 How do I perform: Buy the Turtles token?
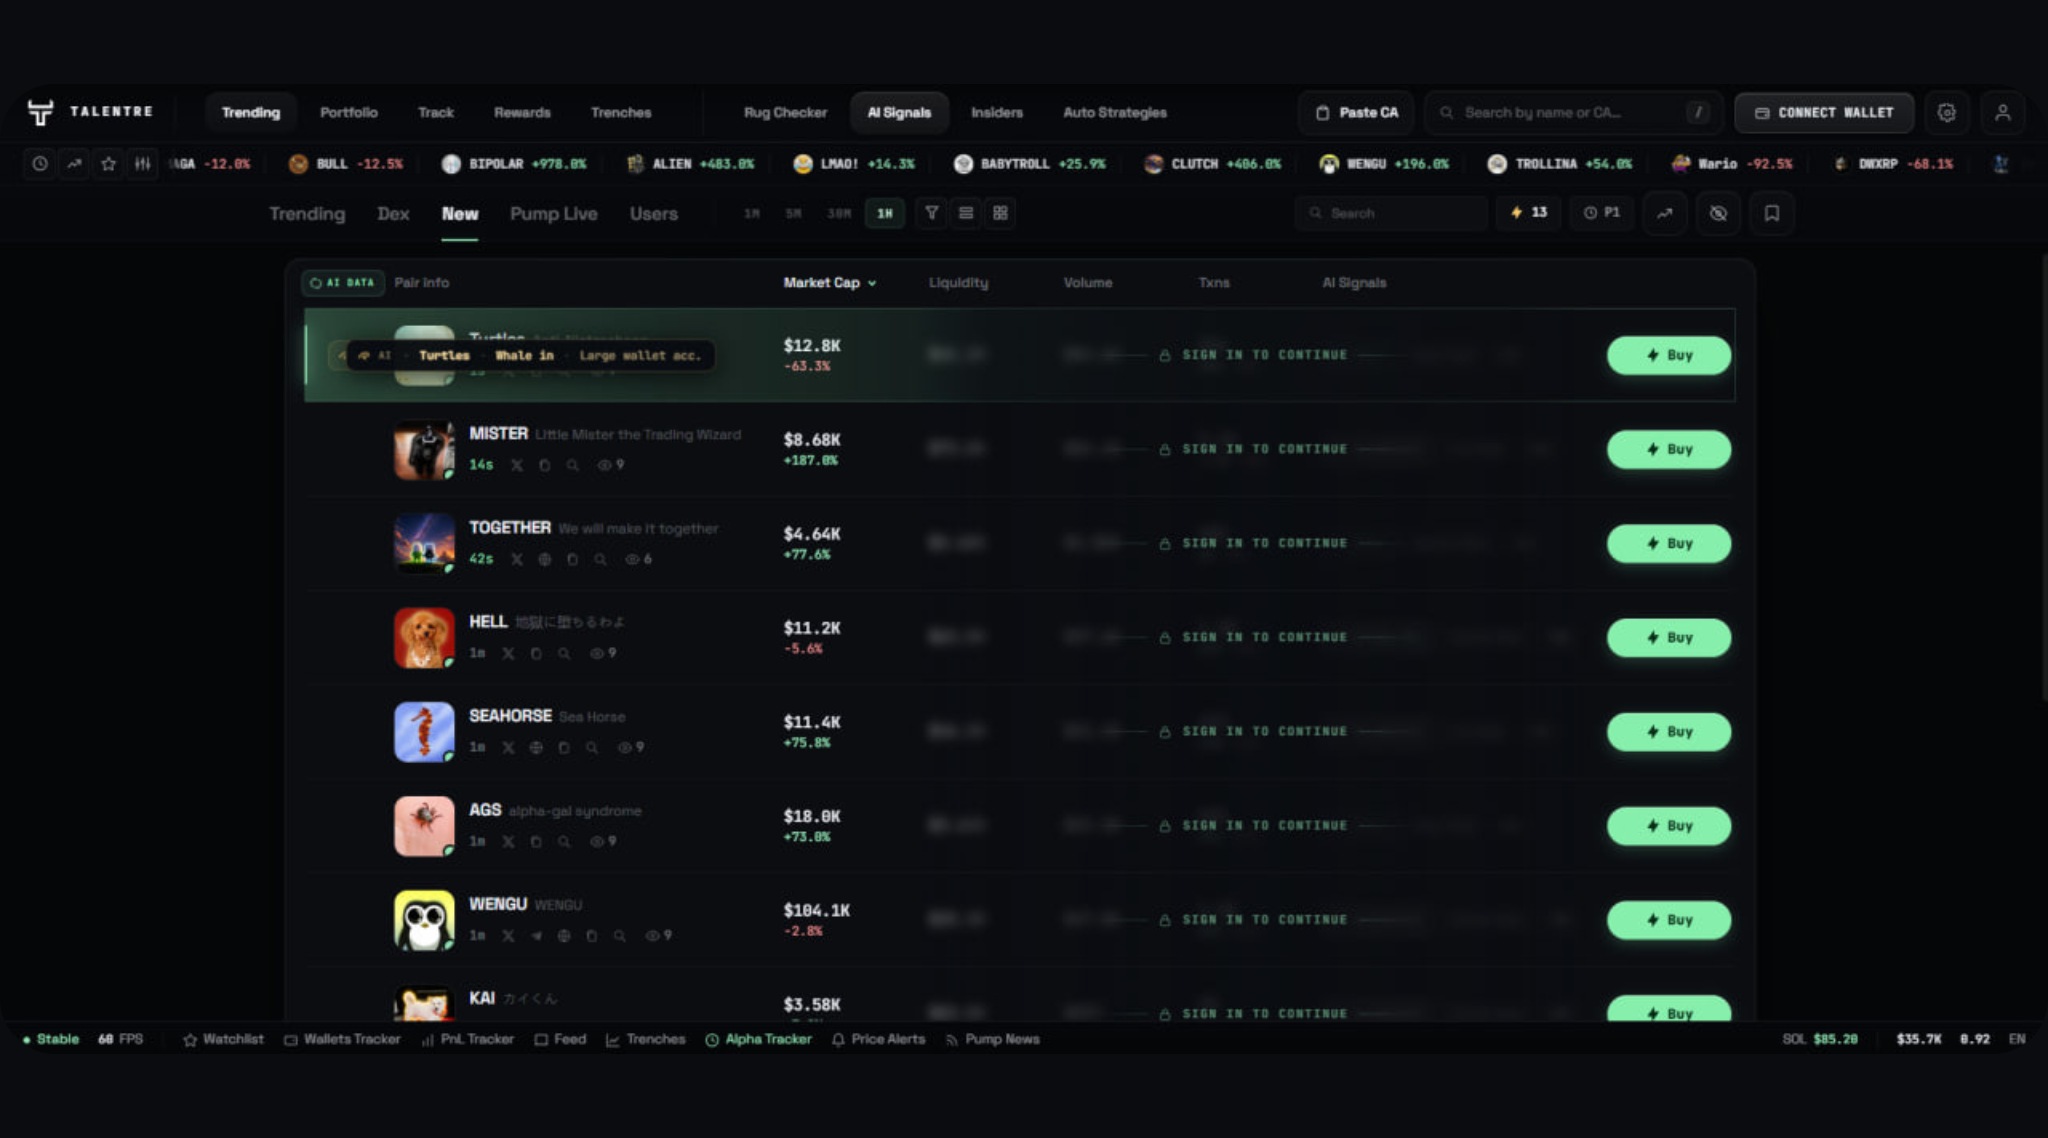click(x=1668, y=355)
